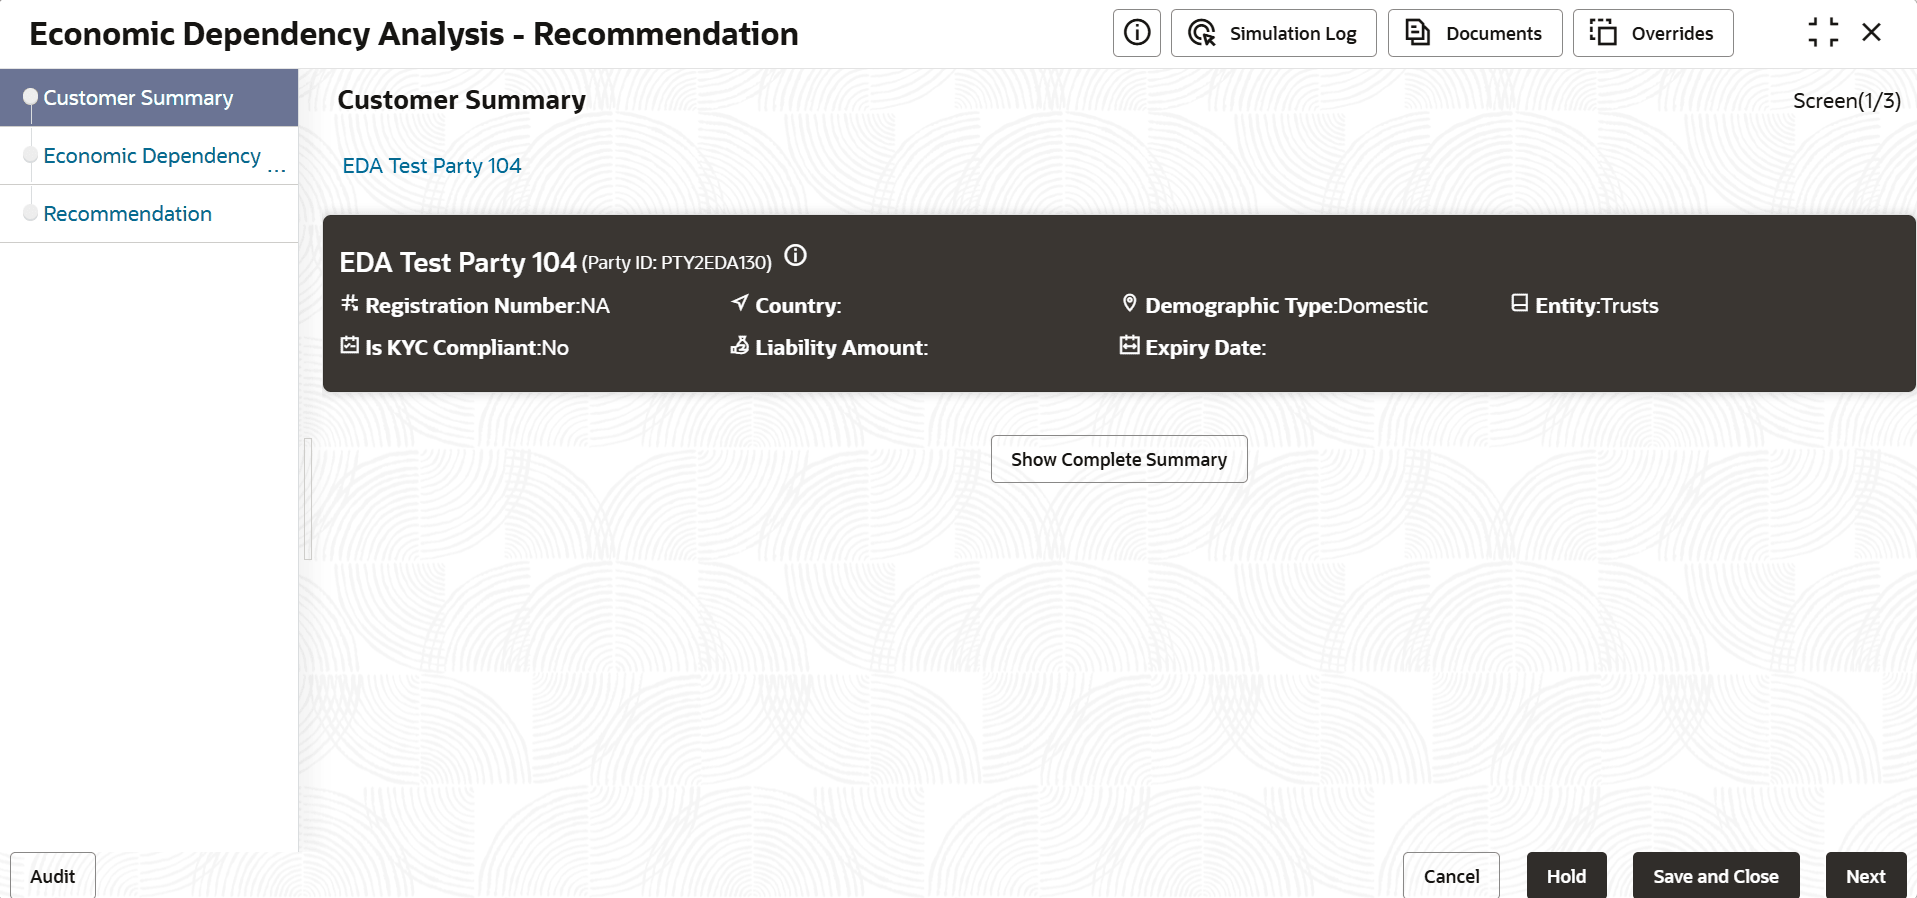Viewport: 1917px width, 898px height.
Task: Open the Simulation Log
Action: [x=1273, y=33]
